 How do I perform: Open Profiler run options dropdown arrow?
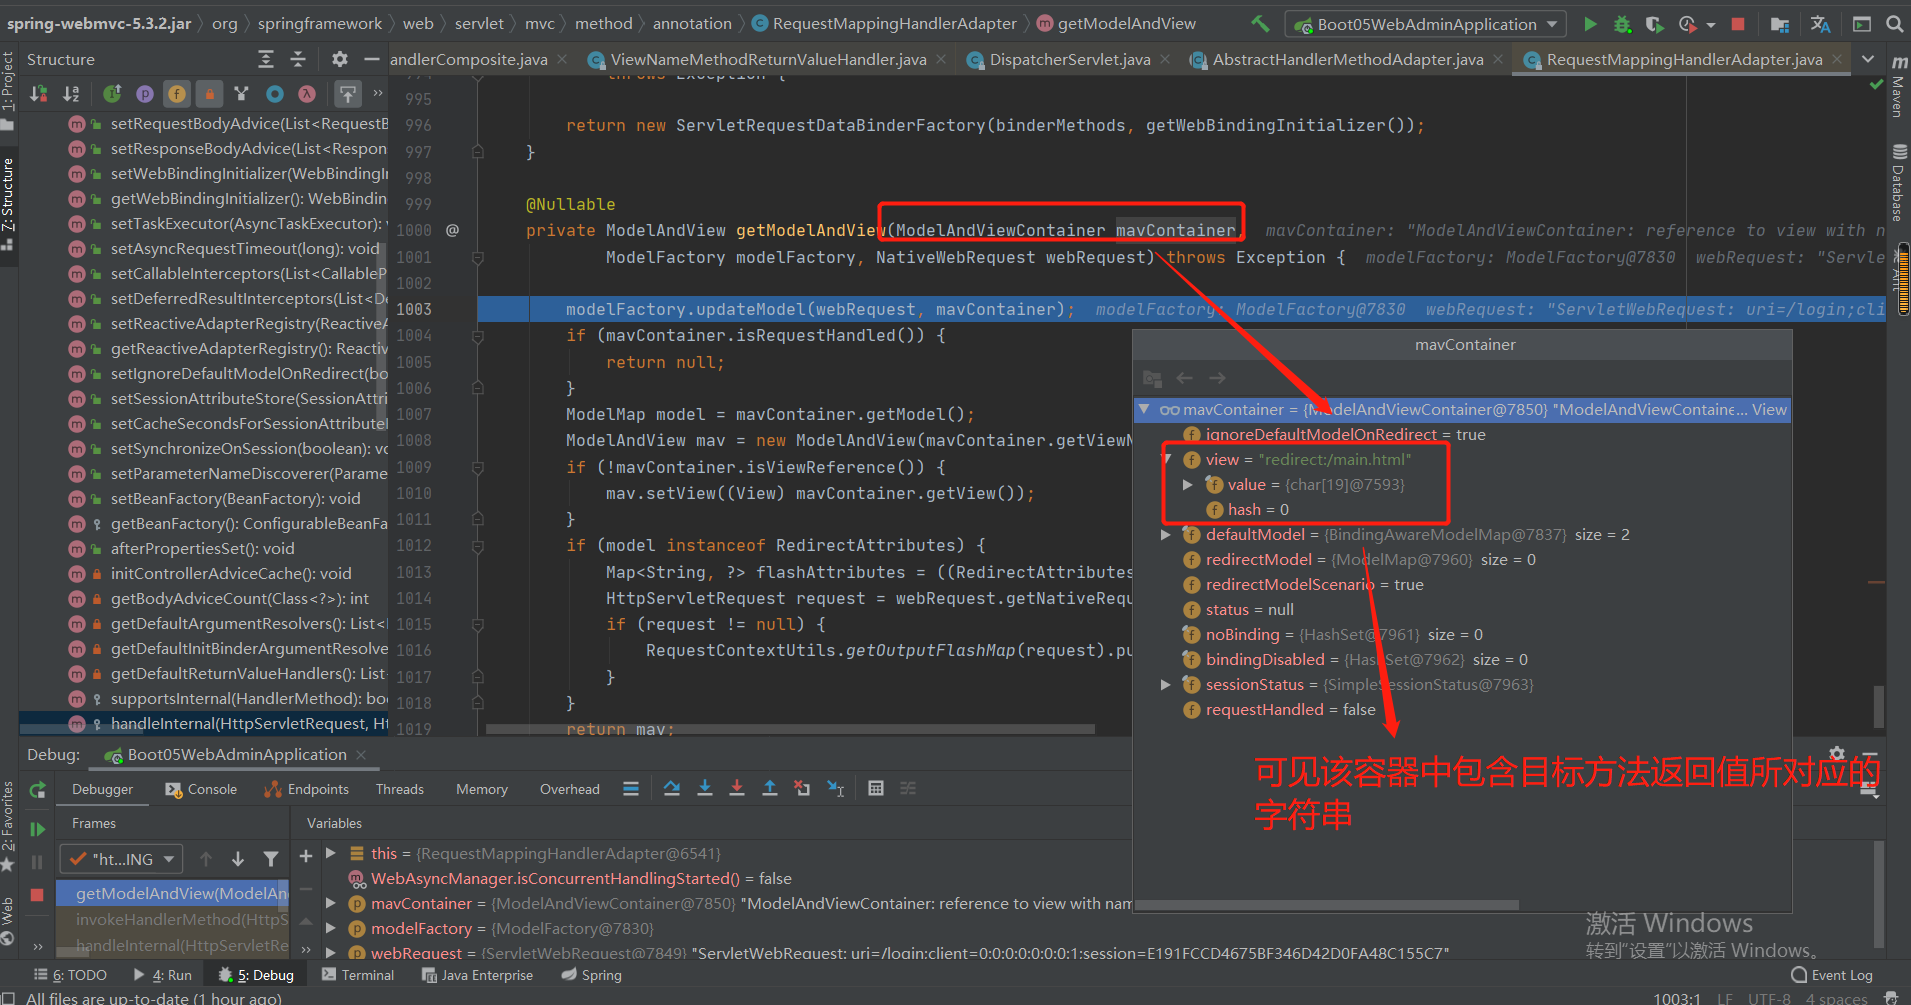pos(1711,24)
